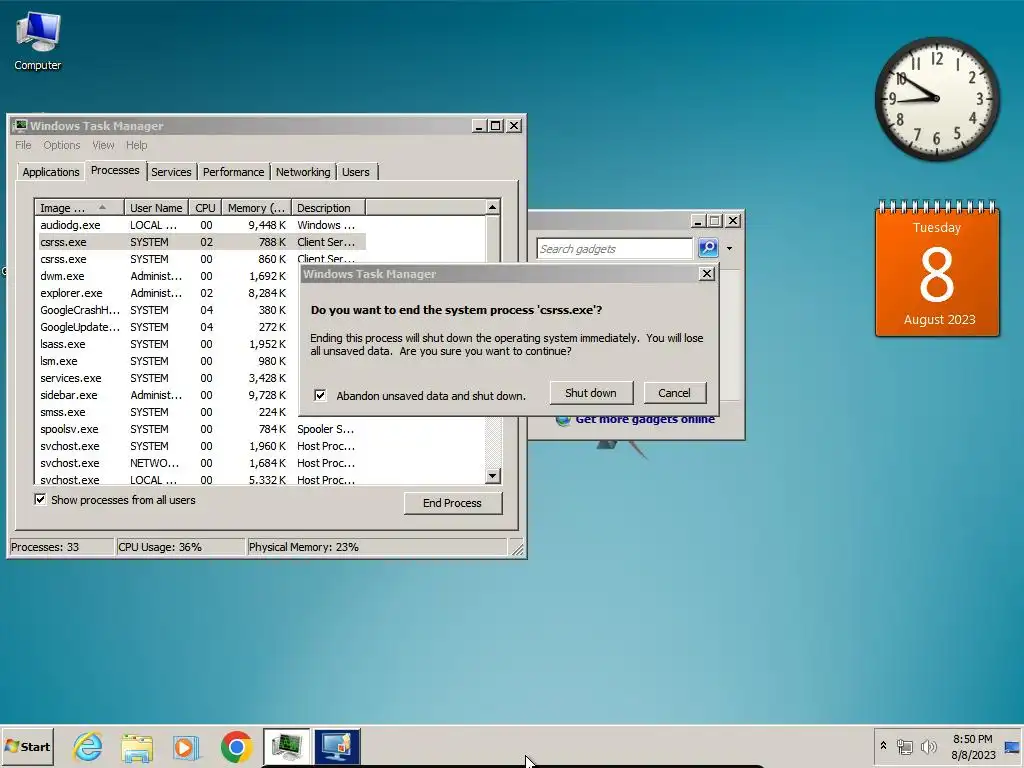The image size is (1024, 768).
Task: Click the show desktop tray icon
Action: 1012,747
